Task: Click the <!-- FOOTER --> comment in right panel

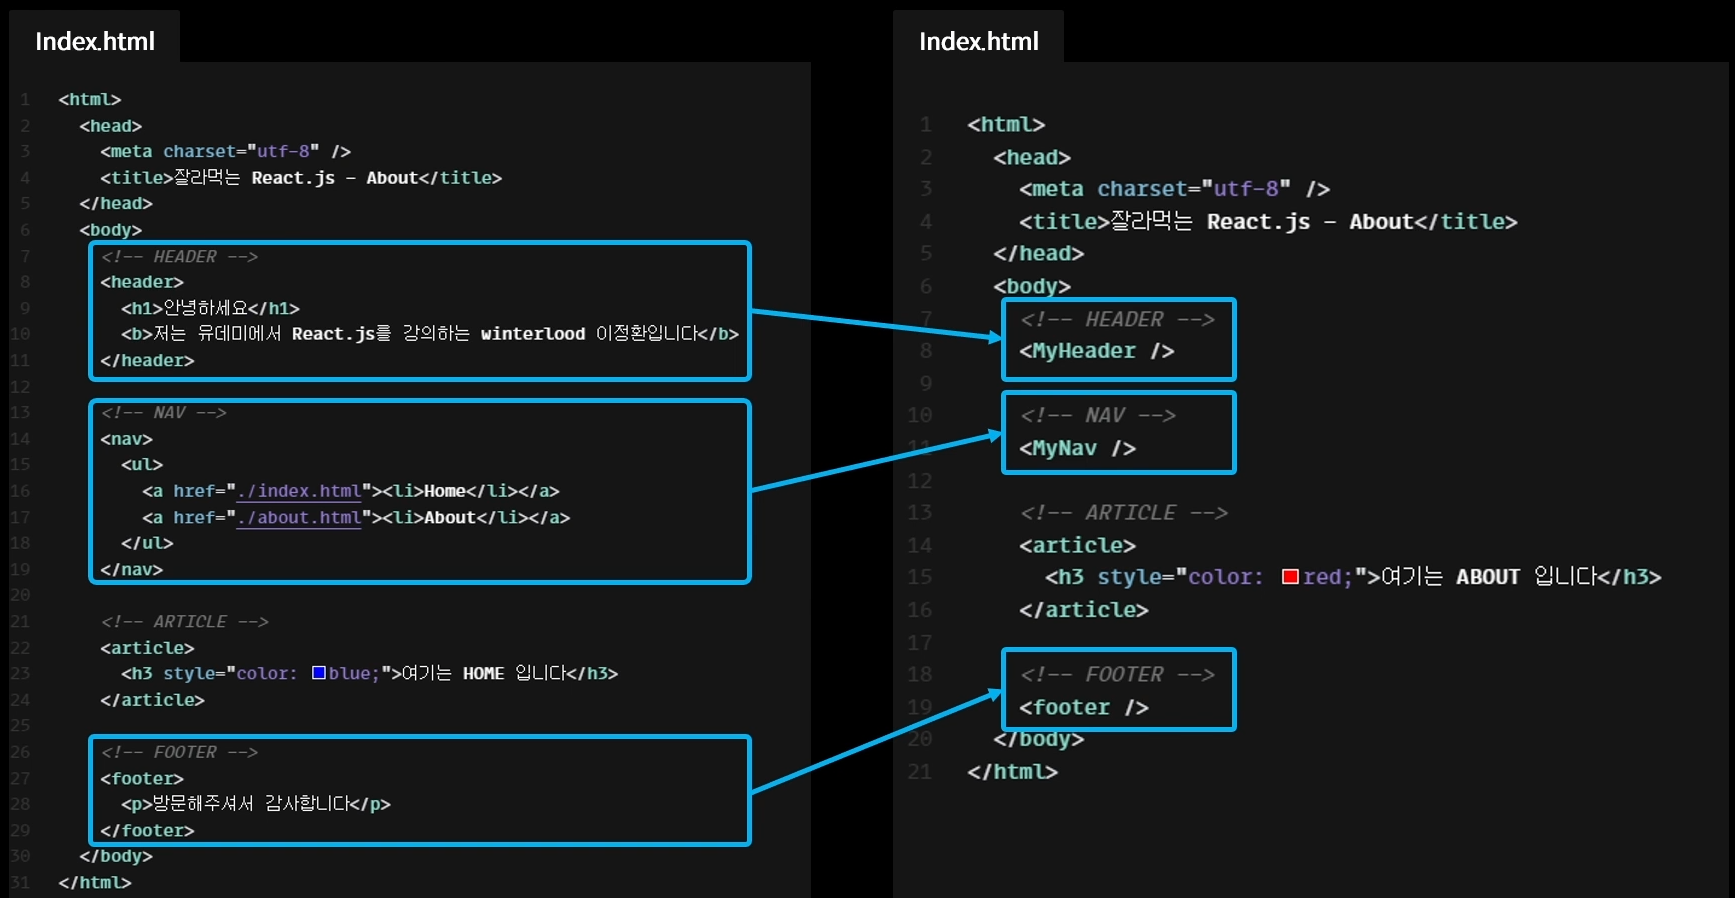Action: 1117,674
